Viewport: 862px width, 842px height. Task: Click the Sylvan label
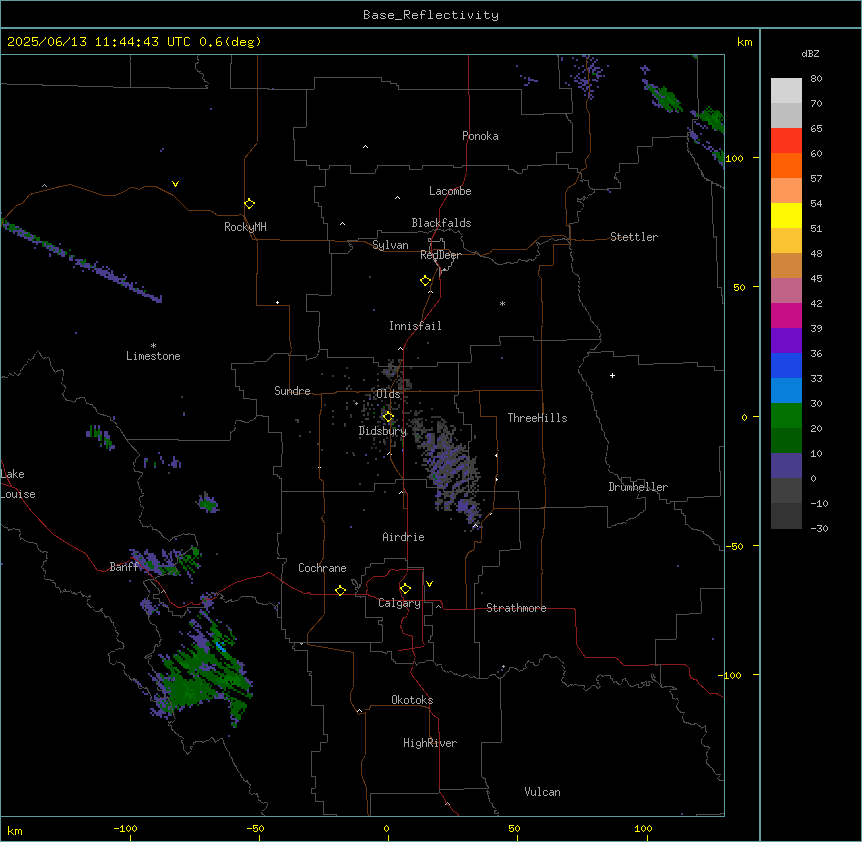[x=390, y=245]
